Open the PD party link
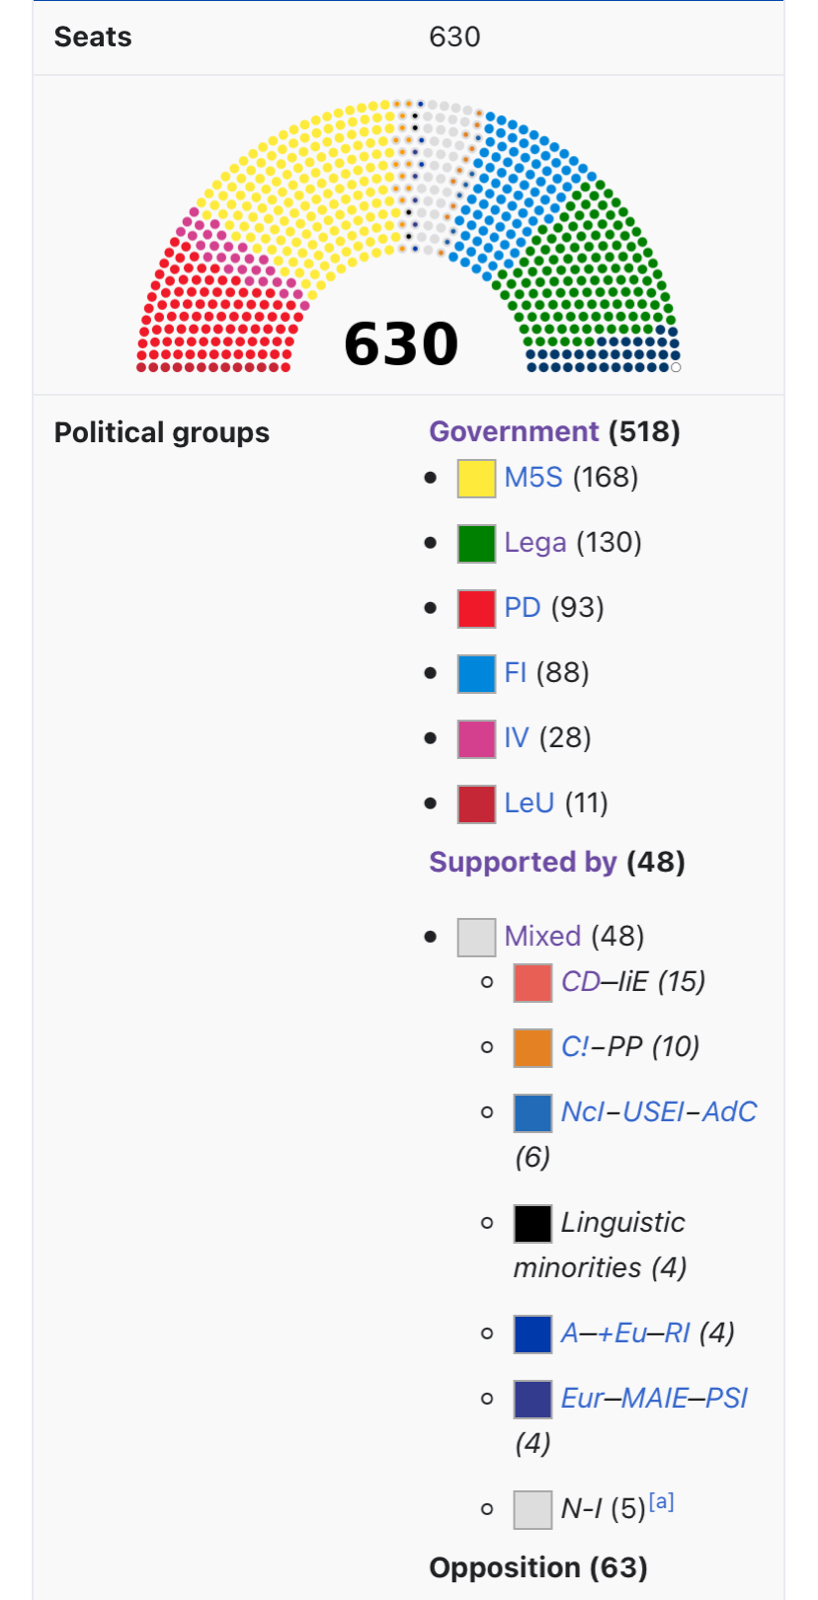The height and width of the screenshot is (1600, 818). tap(522, 607)
